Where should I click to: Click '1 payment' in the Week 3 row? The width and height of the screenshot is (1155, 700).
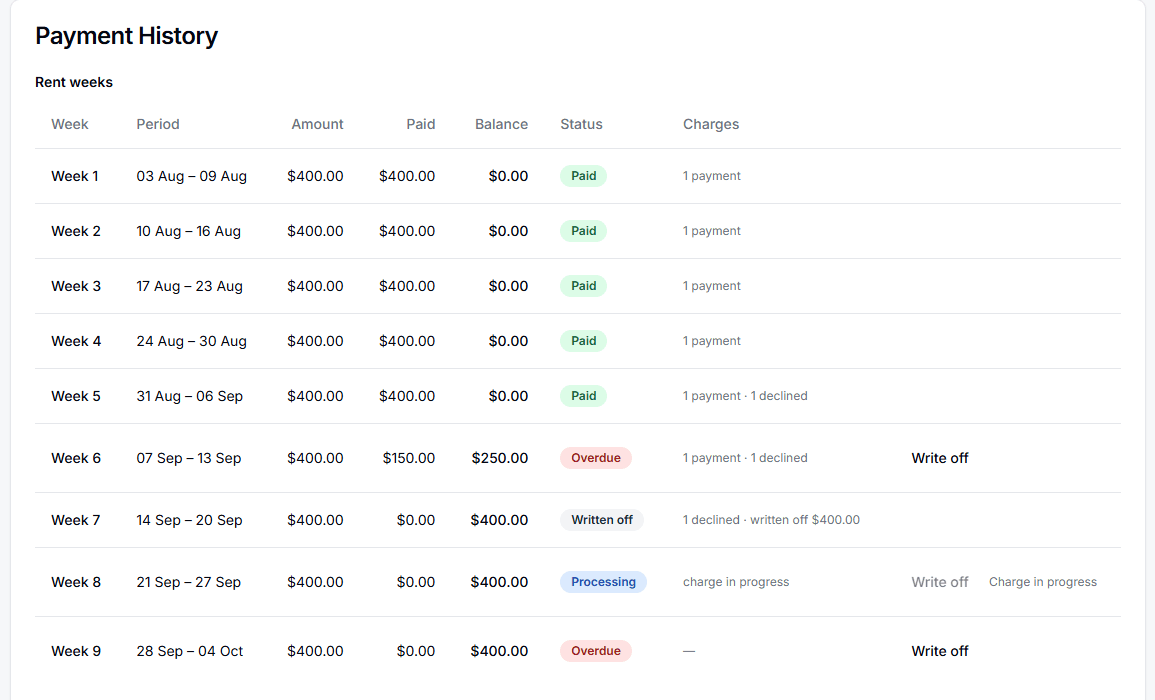pyautogui.click(x=712, y=286)
